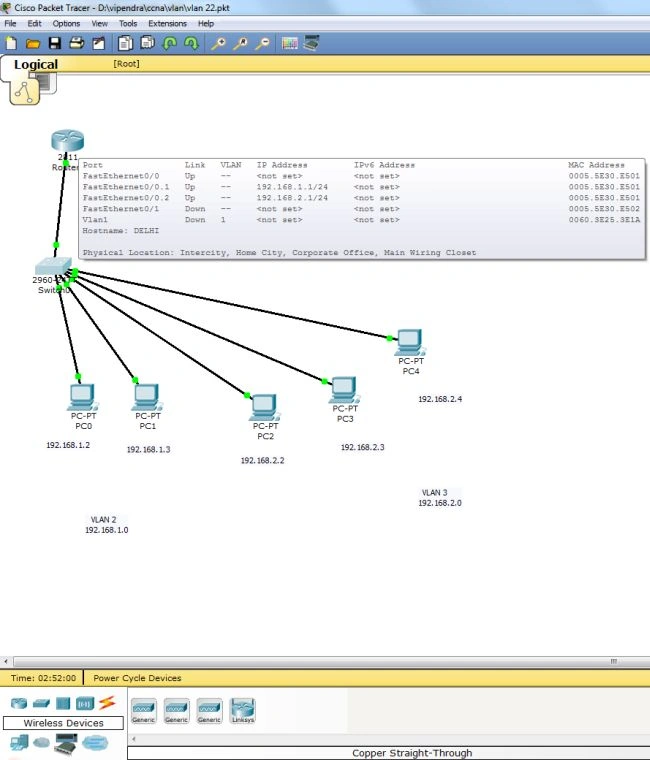Click the [Root] cluster label

click(126, 63)
